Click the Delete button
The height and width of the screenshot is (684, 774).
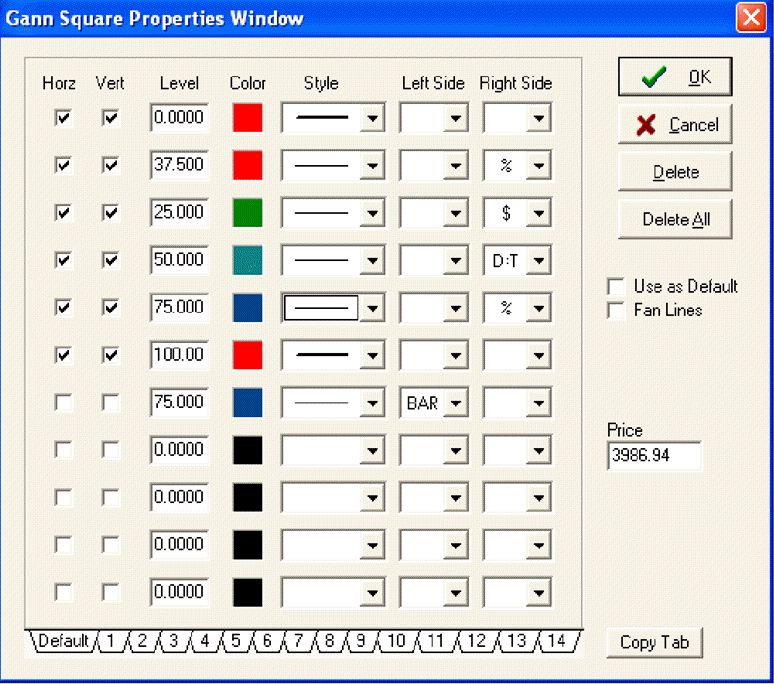[674, 172]
